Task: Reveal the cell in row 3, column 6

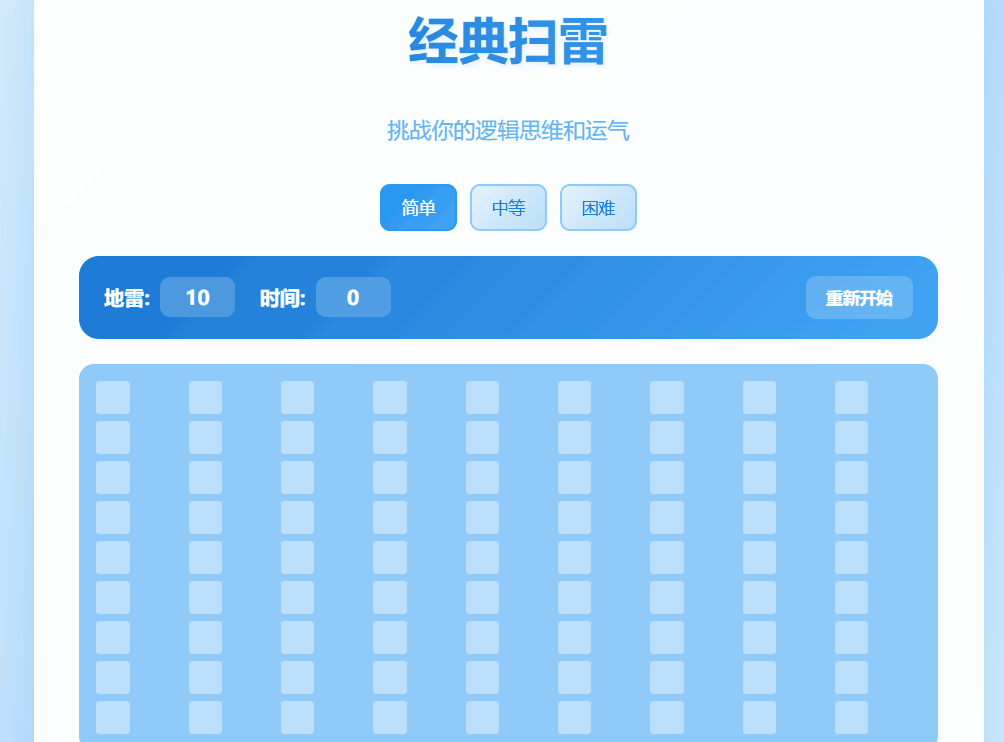Action: point(574,478)
